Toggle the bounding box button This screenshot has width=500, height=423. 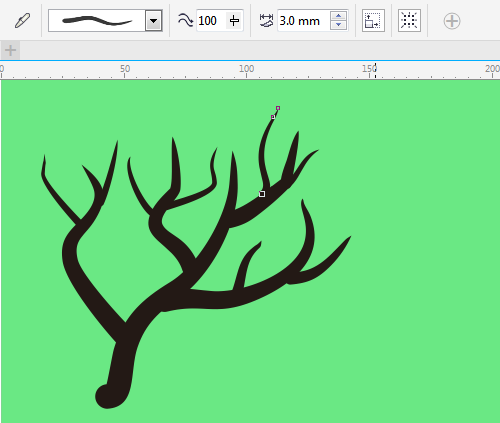tap(409, 21)
